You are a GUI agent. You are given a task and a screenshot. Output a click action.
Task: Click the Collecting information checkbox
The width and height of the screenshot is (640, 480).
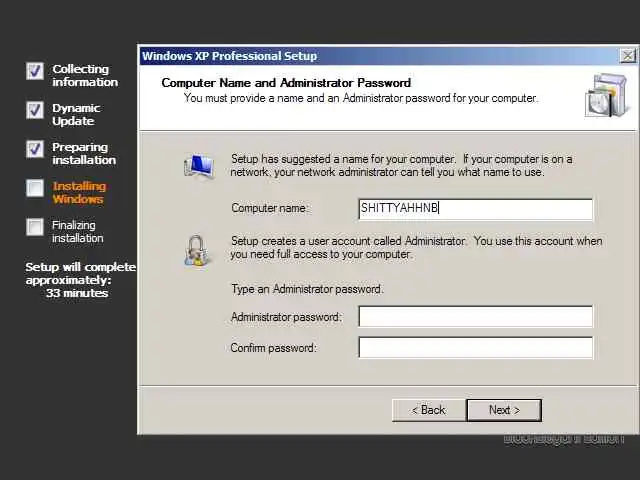(x=35, y=71)
